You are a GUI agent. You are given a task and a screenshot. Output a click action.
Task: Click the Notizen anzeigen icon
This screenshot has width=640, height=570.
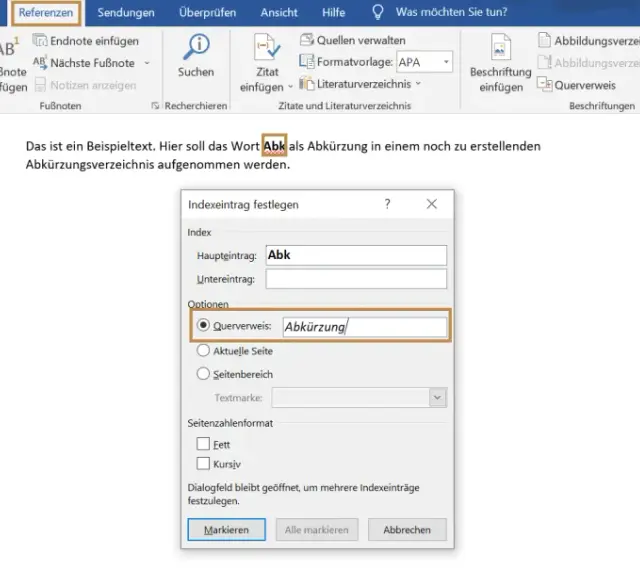[40, 85]
